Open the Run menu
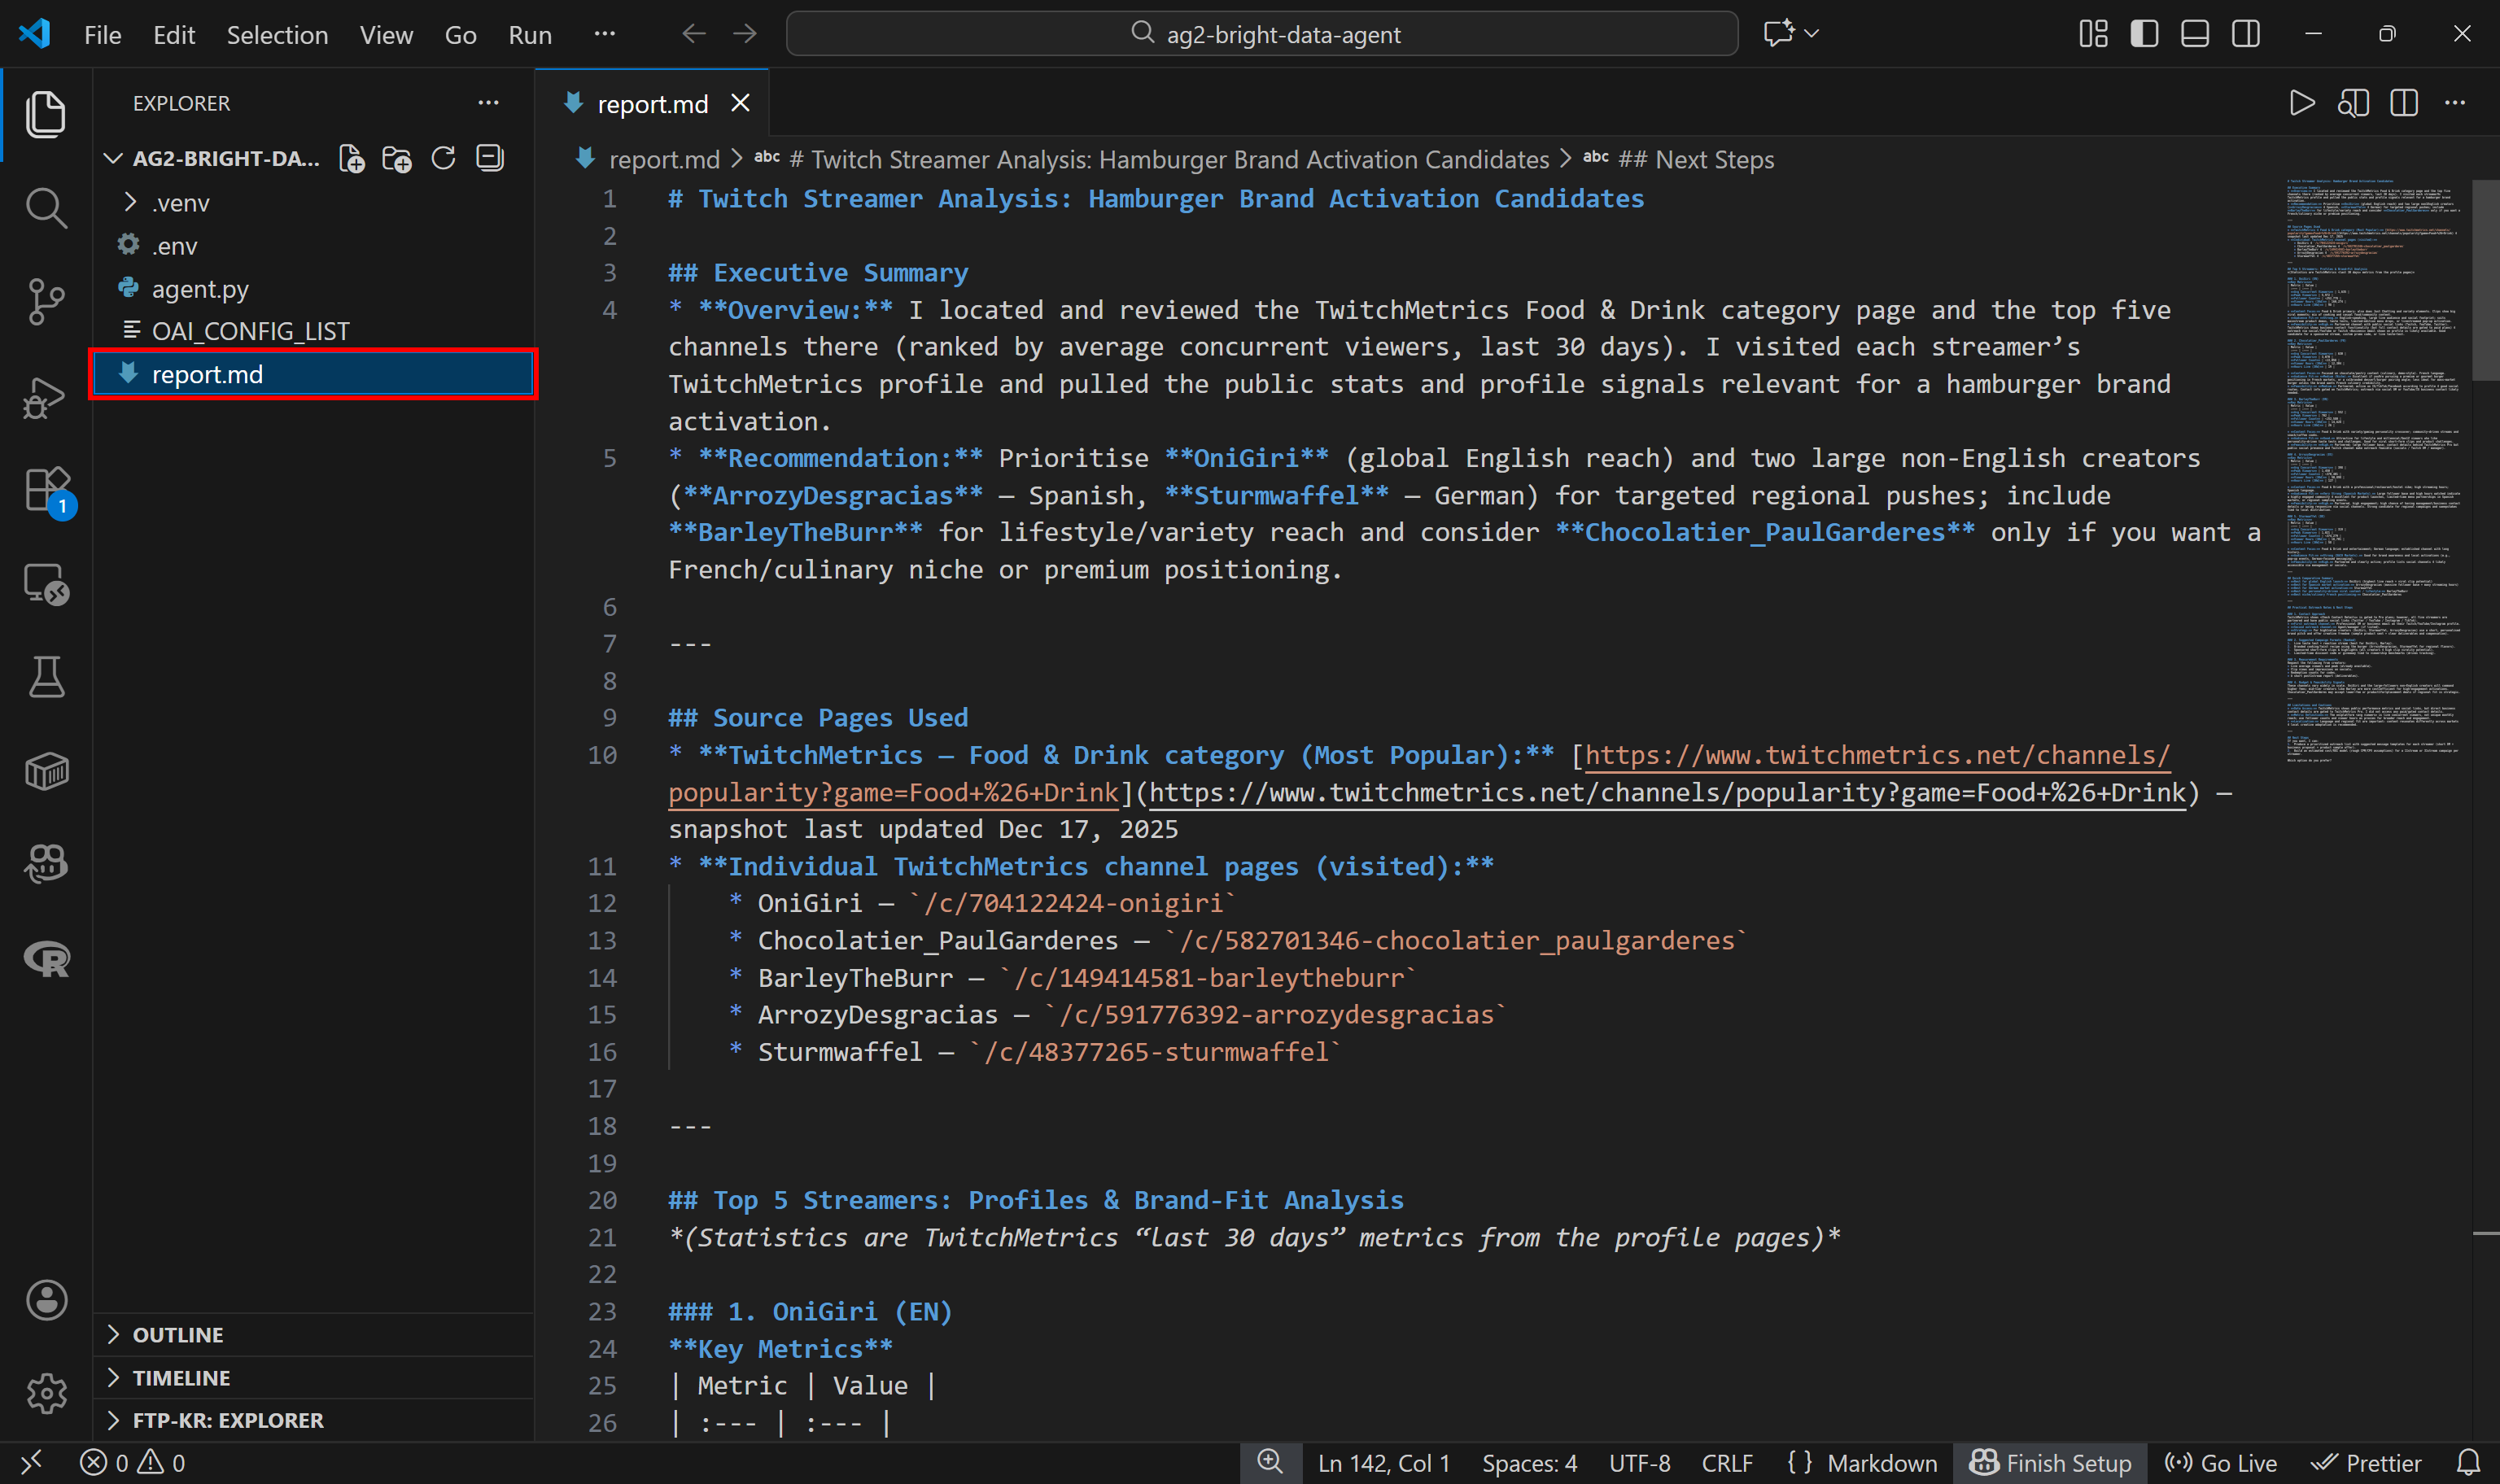The width and height of the screenshot is (2500, 1484). pyautogui.click(x=529, y=35)
